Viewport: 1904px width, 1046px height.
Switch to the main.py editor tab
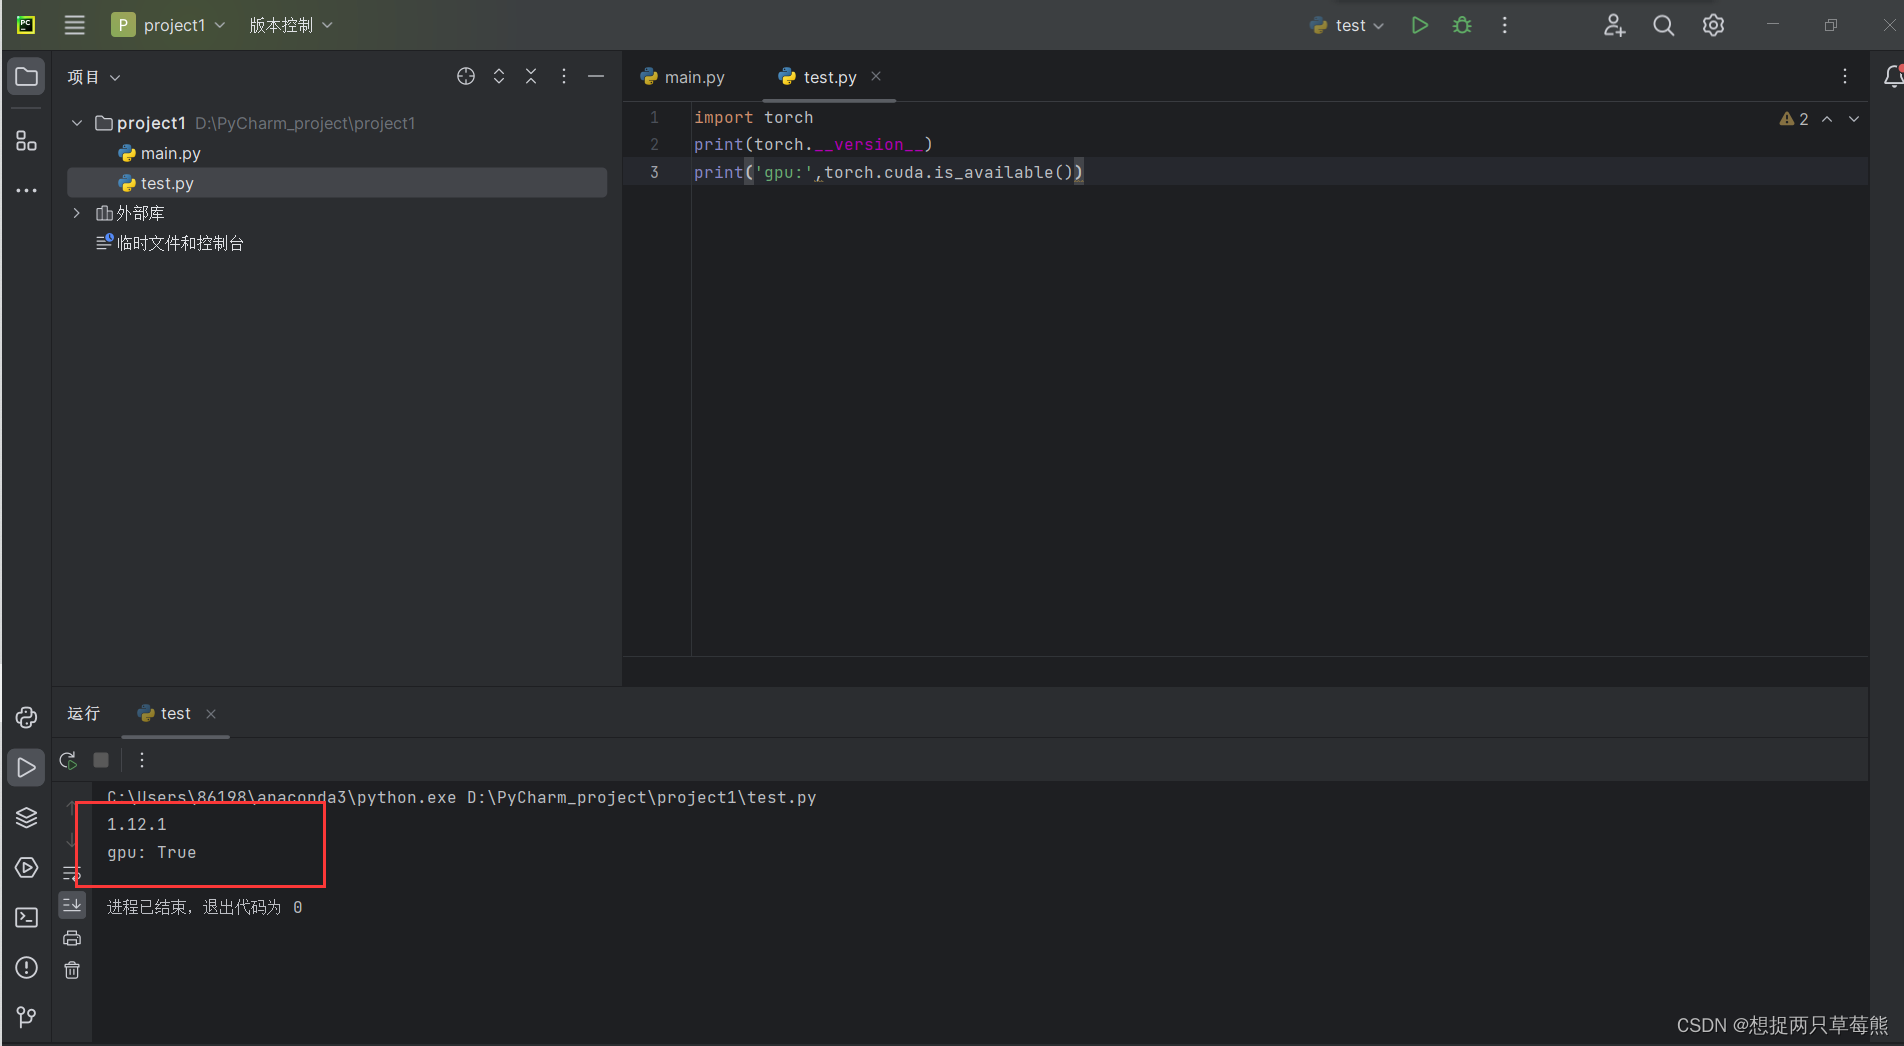pyautogui.click(x=693, y=76)
